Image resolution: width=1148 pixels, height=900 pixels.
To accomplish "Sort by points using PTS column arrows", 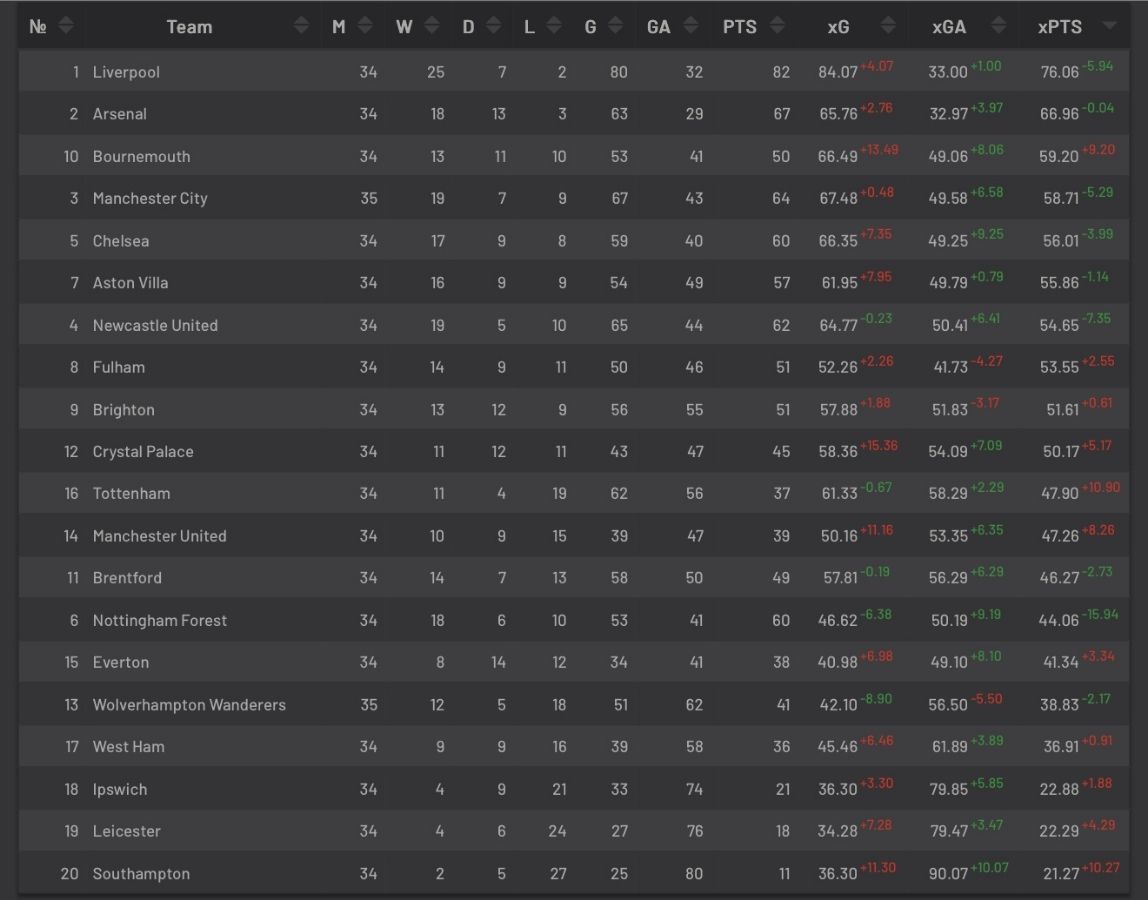I will 778,26.
